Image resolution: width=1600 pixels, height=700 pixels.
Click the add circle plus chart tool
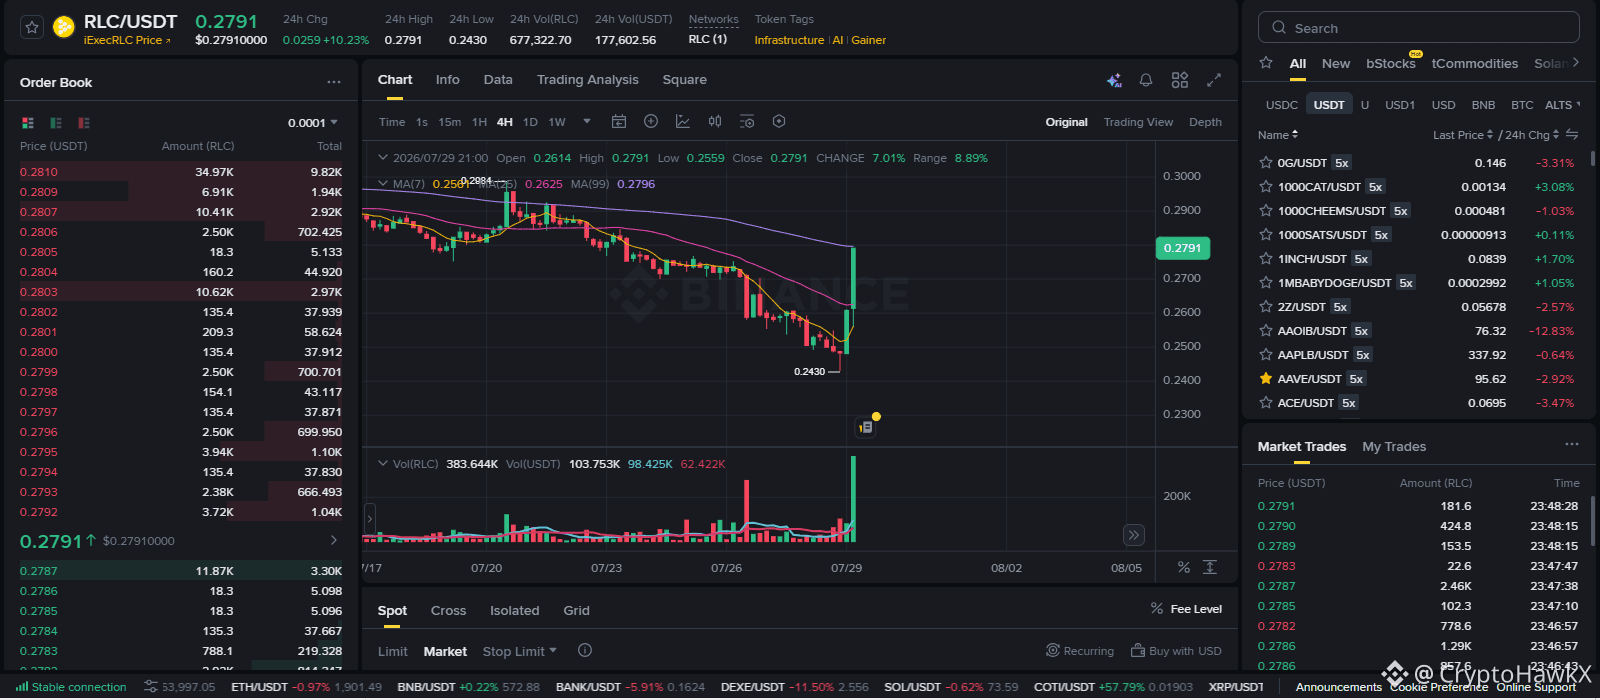[651, 121]
